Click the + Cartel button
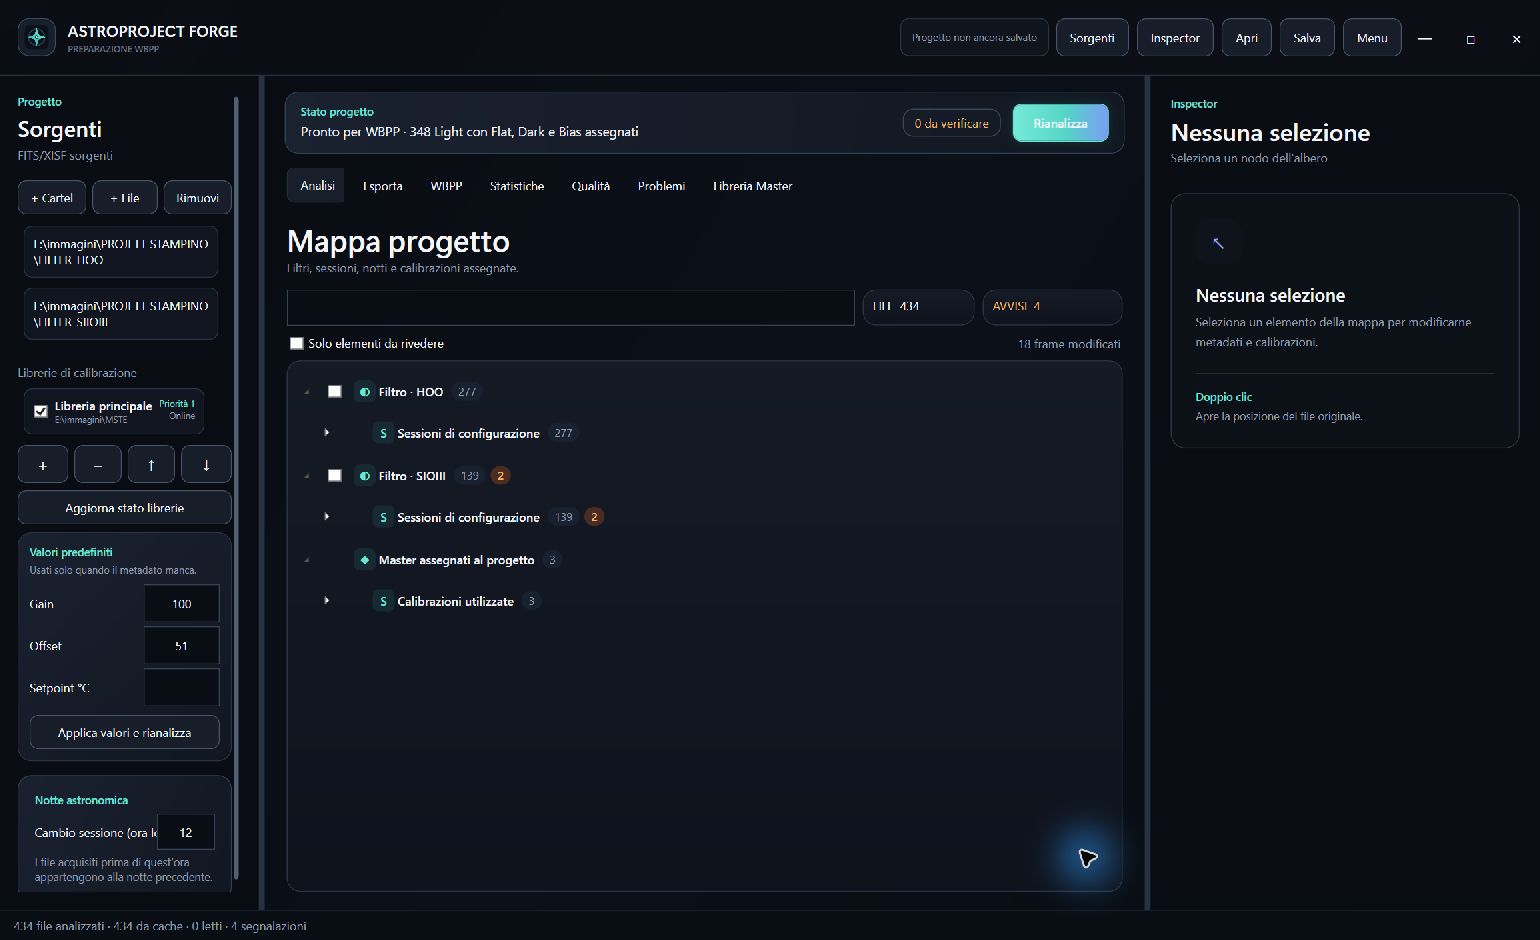 click(x=52, y=198)
